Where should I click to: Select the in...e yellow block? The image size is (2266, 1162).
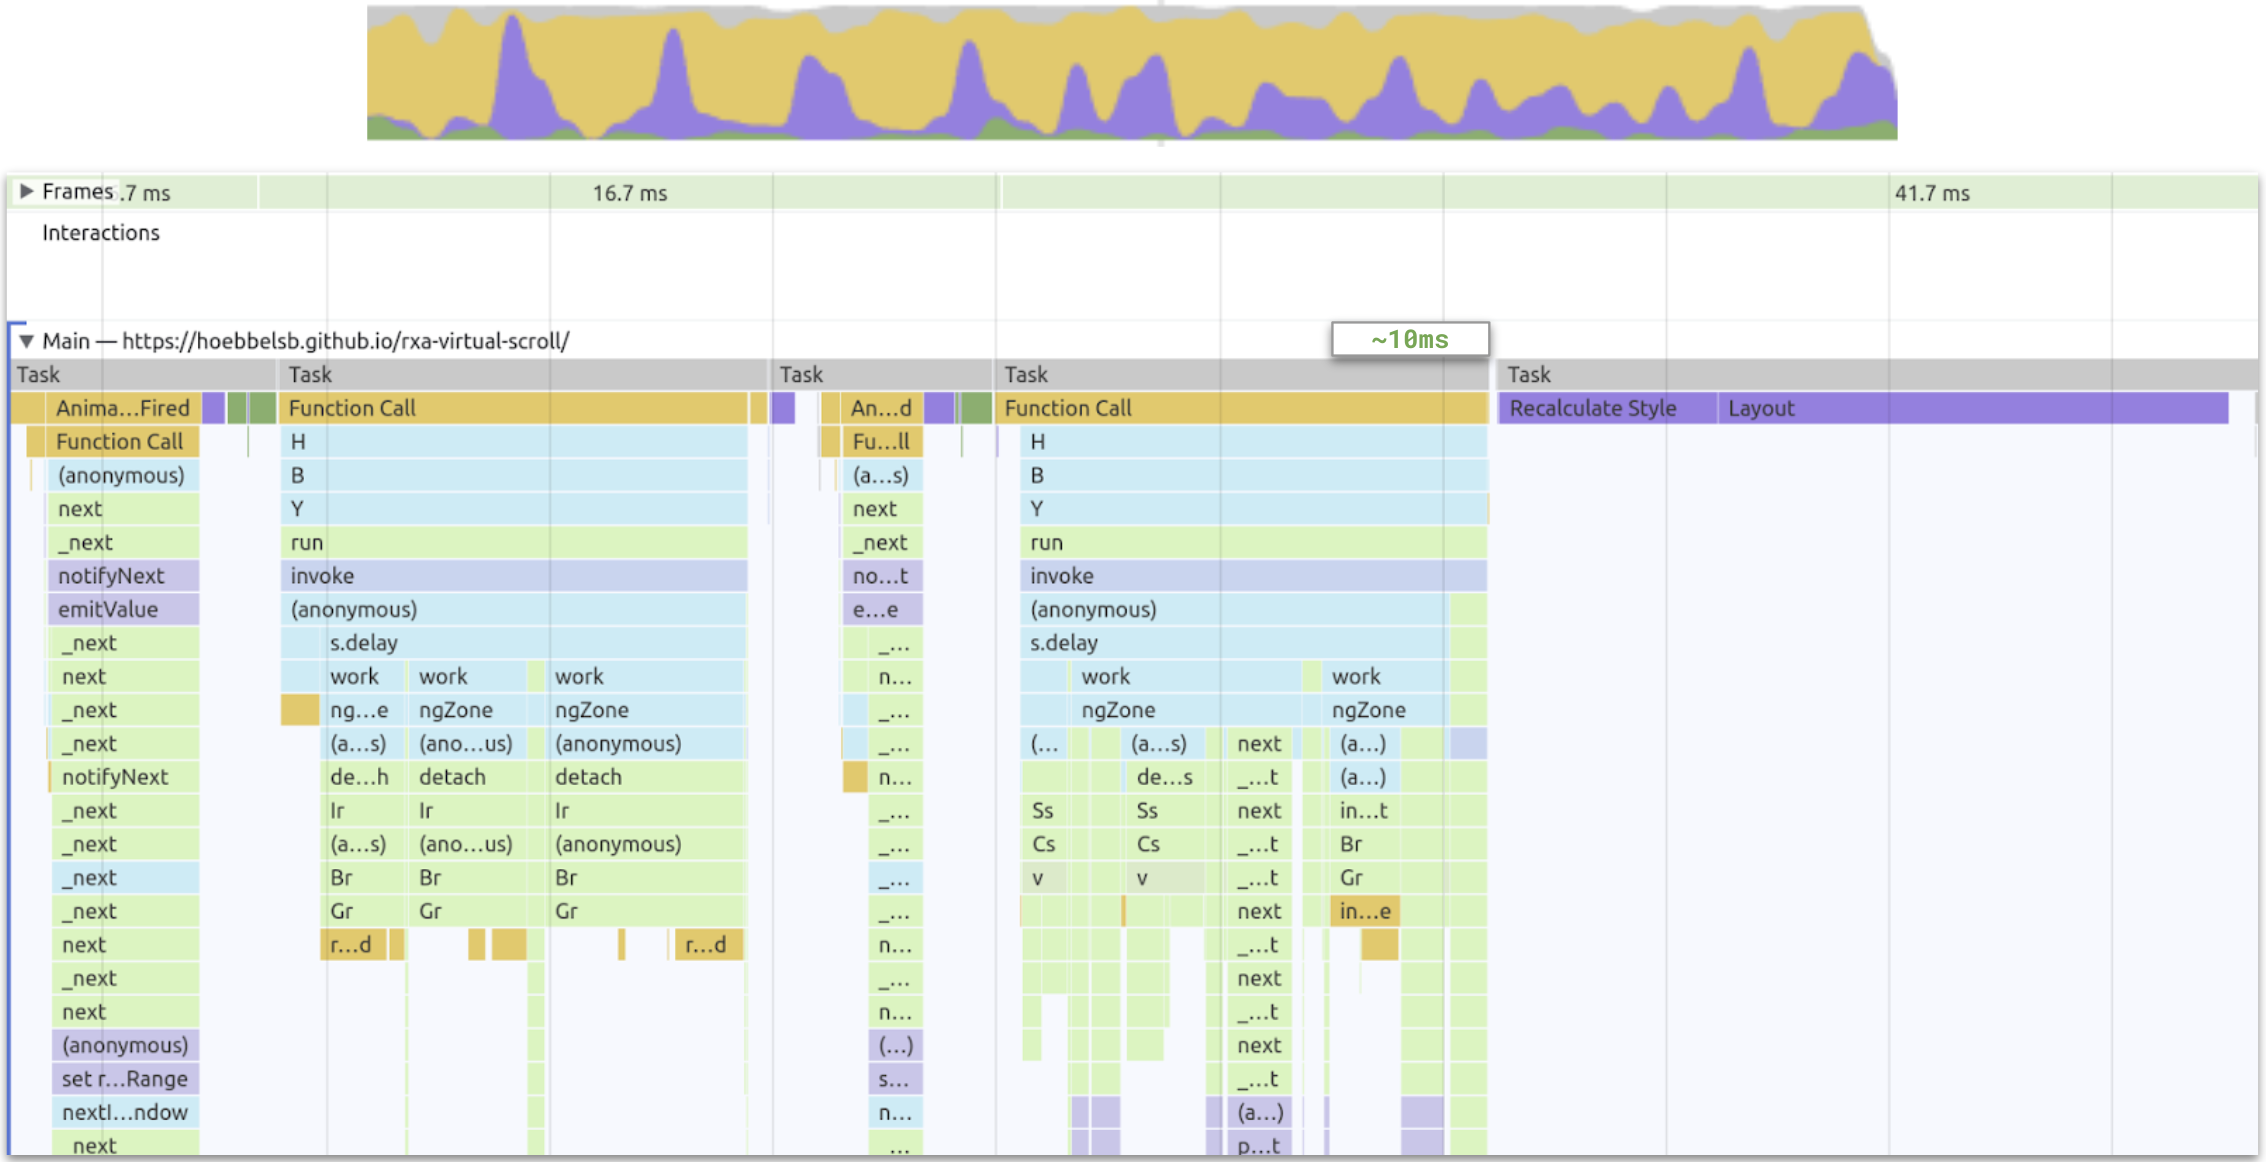(x=1364, y=911)
